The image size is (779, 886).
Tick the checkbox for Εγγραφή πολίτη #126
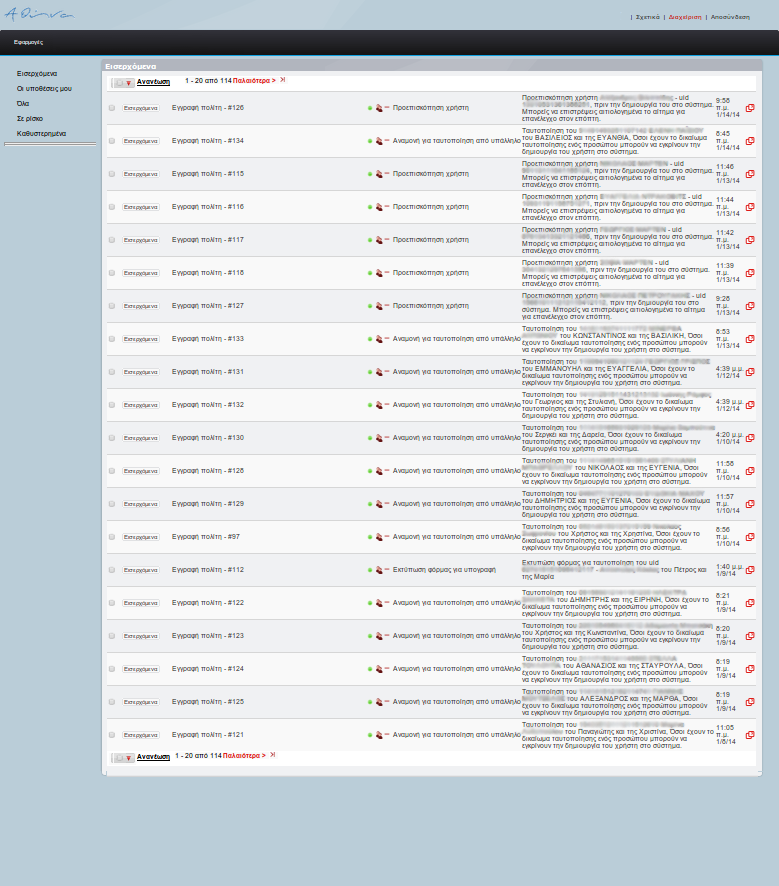(112, 108)
